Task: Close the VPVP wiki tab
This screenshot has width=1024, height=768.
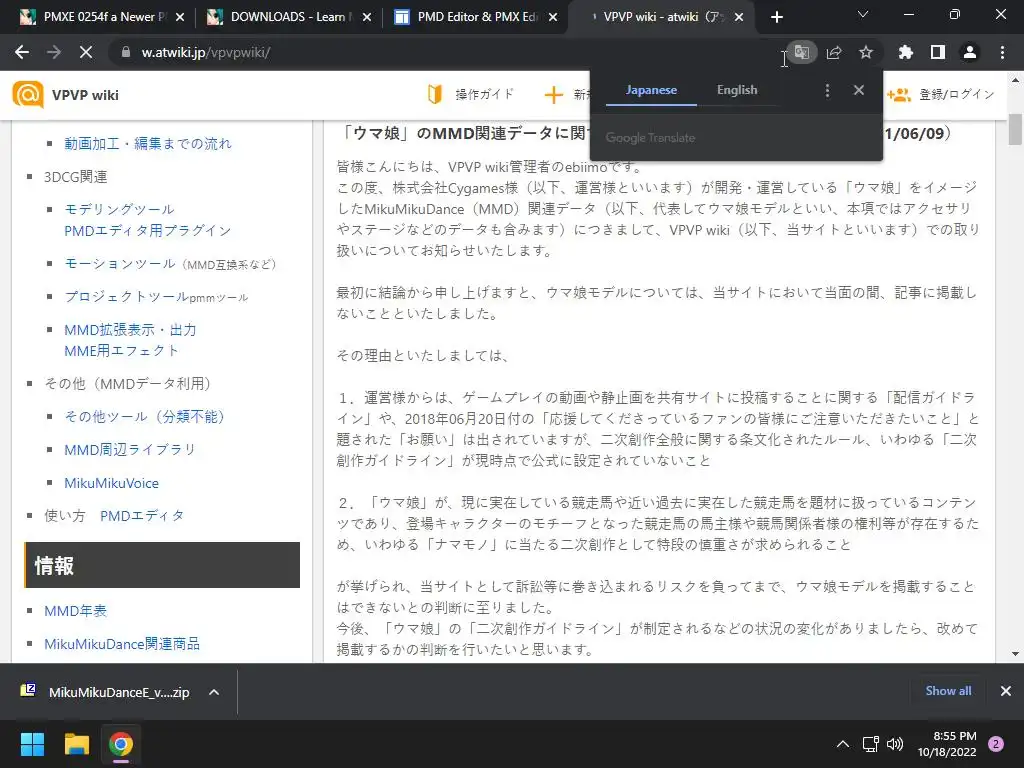Action: (x=739, y=17)
